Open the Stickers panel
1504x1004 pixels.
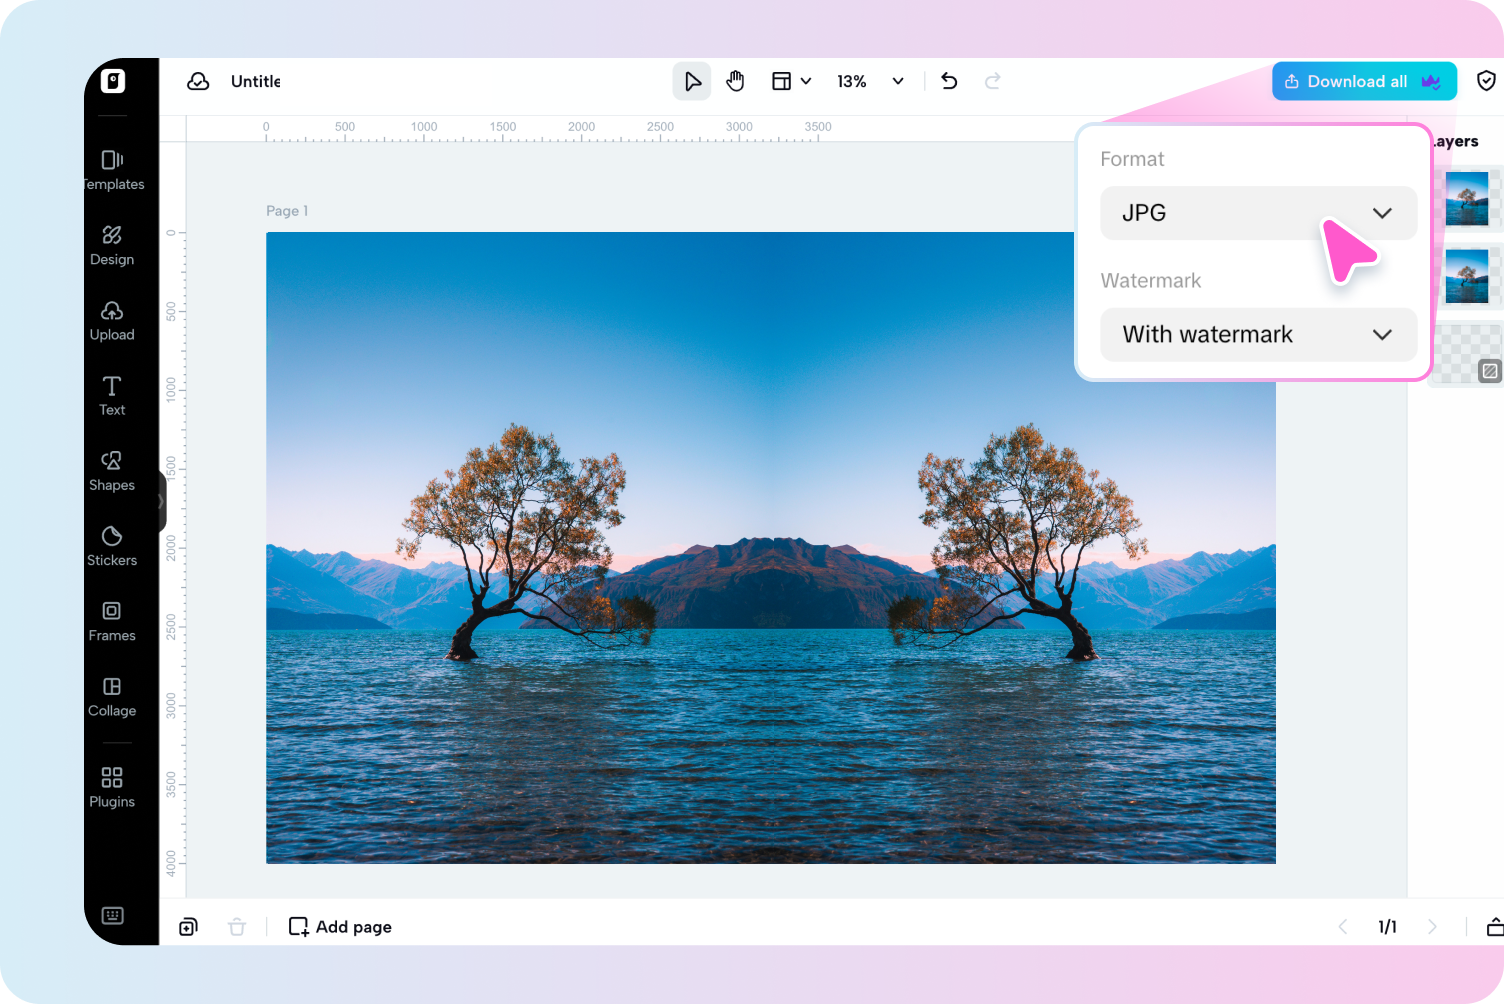click(112, 546)
